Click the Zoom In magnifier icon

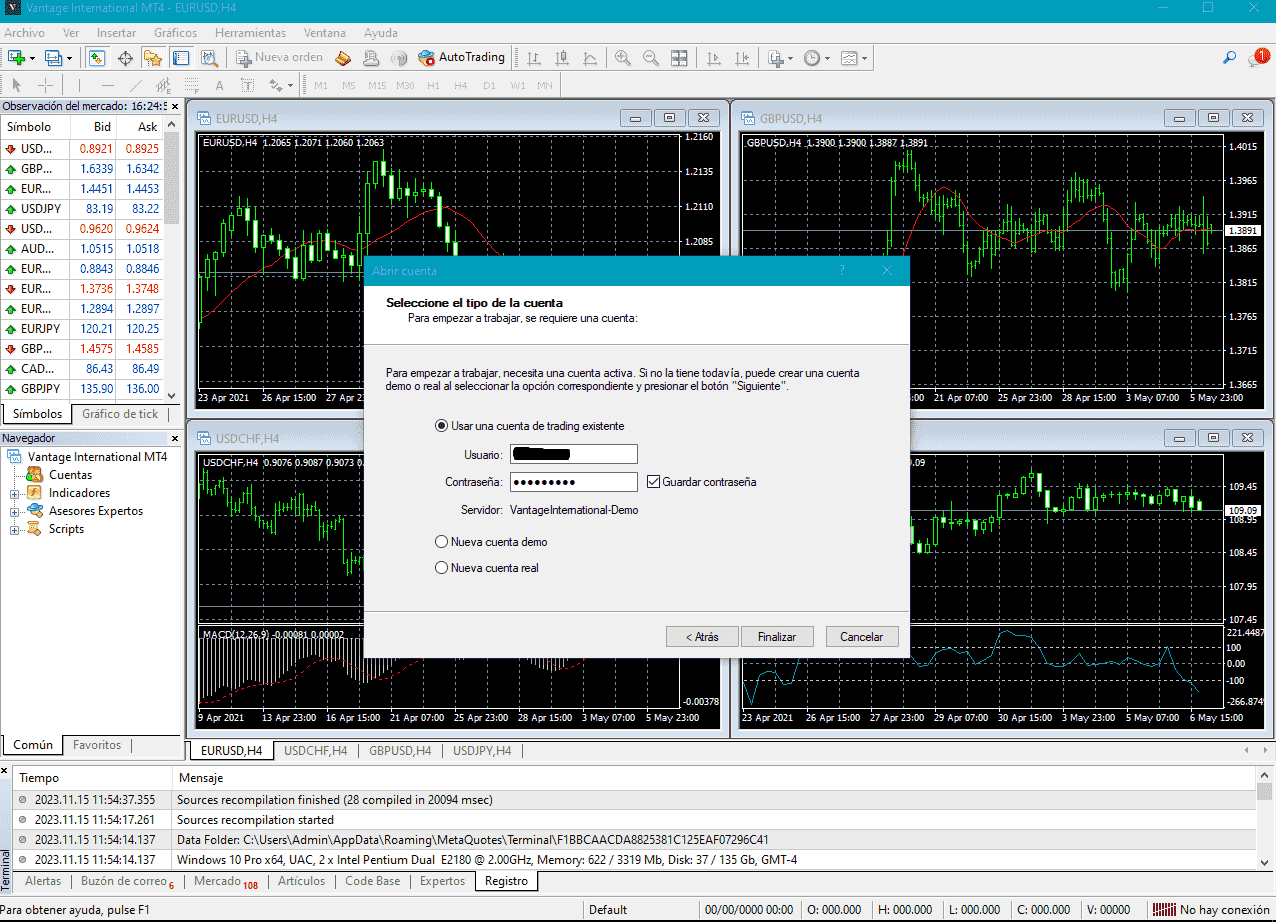pyautogui.click(x=623, y=58)
